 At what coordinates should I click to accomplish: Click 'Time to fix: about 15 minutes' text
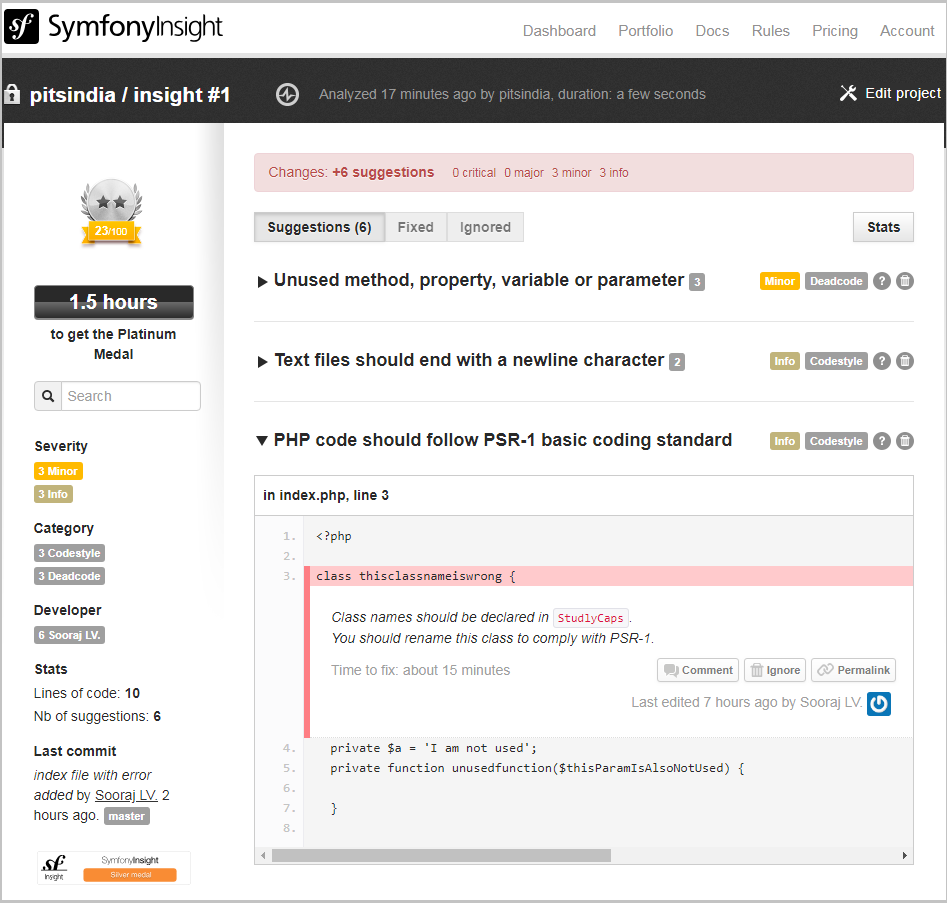(x=420, y=670)
